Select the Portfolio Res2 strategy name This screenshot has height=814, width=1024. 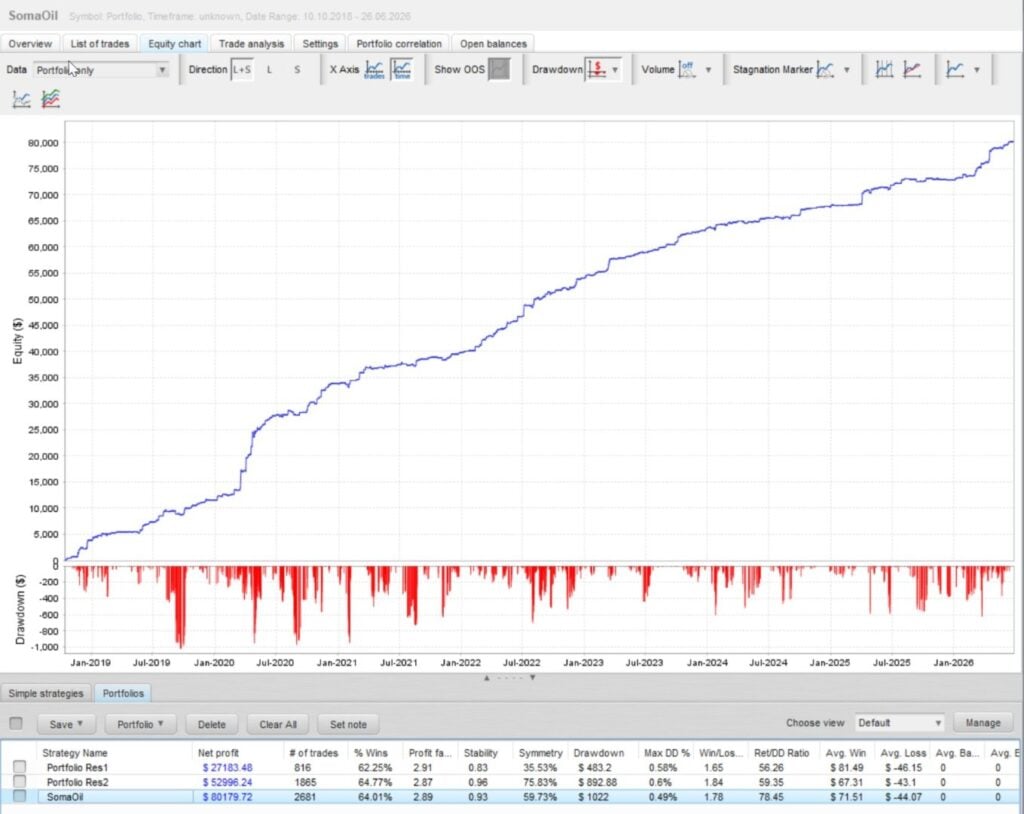click(x=77, y=781)
